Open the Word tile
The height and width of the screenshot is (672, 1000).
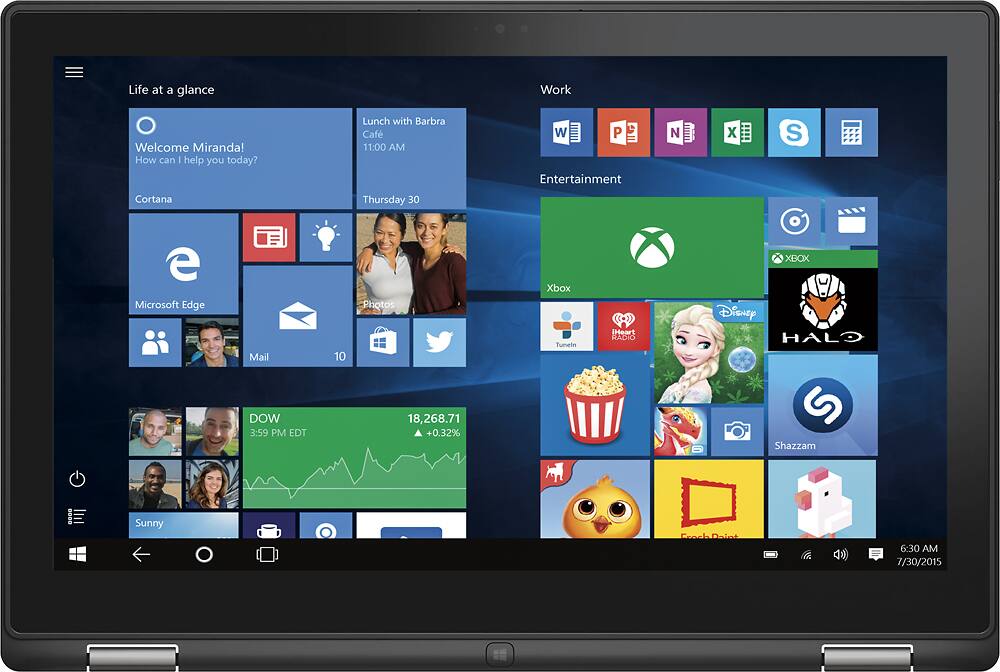click(x=566, y=133)
